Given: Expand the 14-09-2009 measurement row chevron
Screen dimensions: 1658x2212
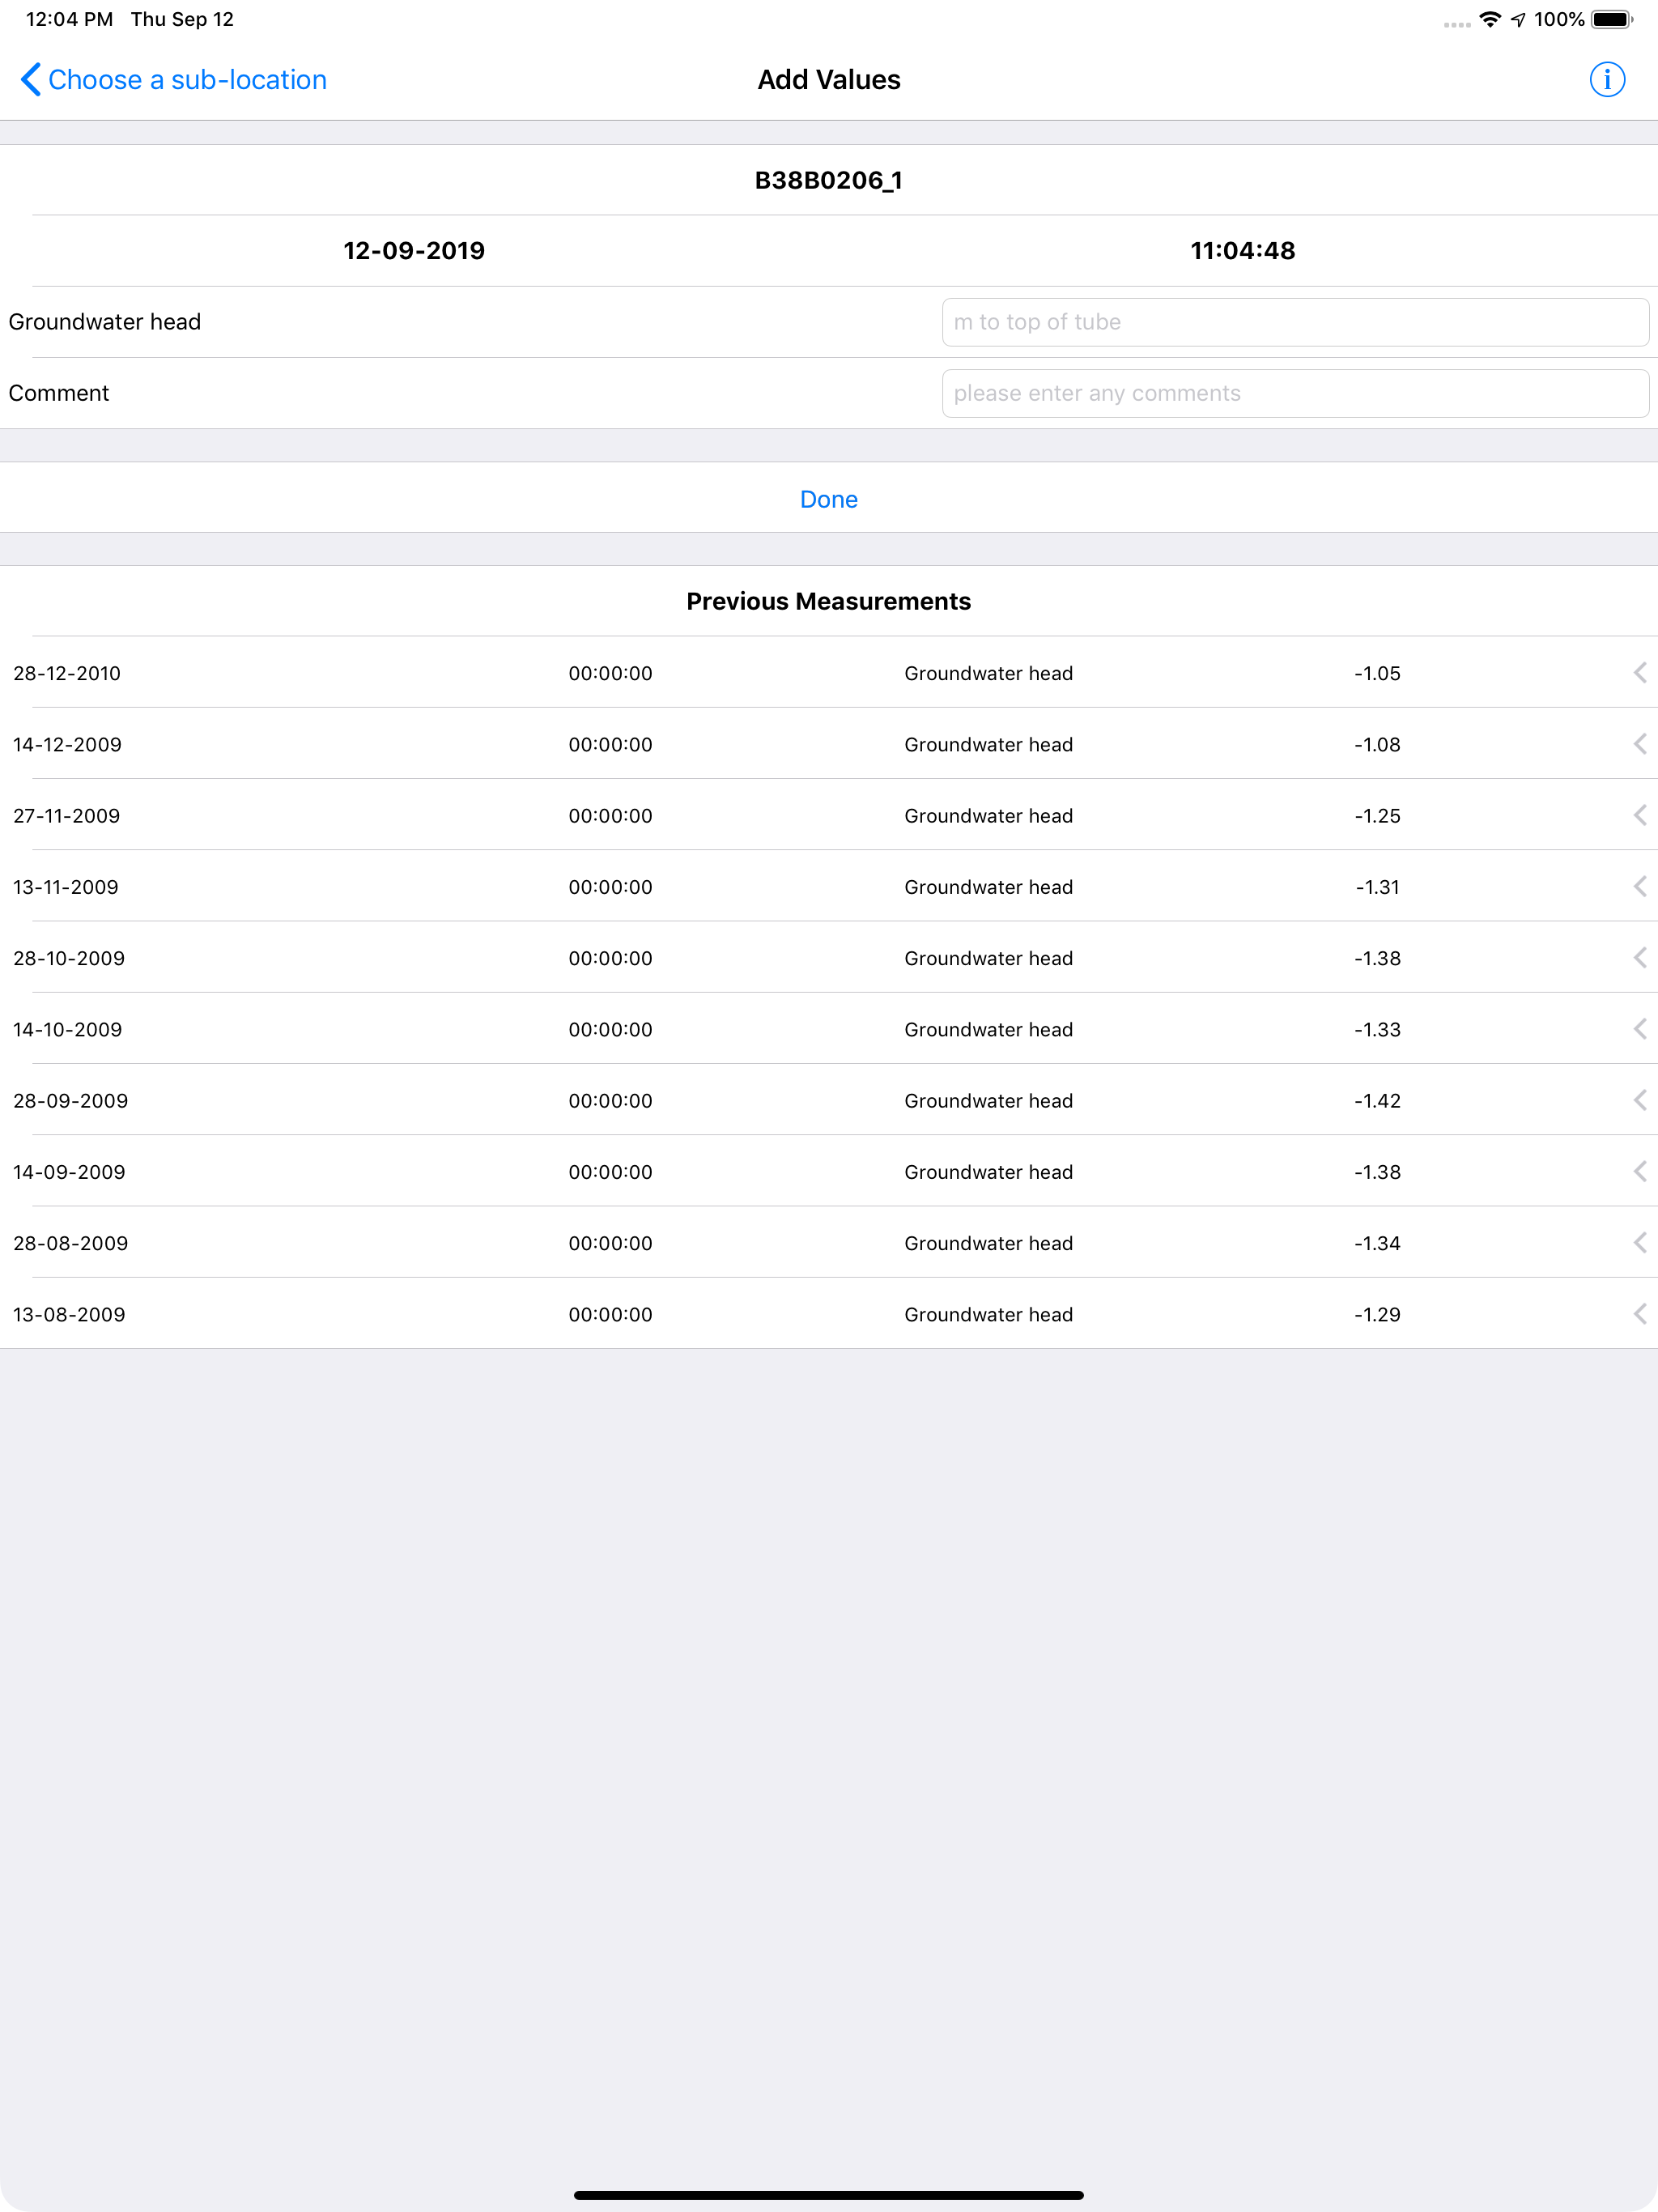Looking at the screenshot, I should pos(1640,1171).
